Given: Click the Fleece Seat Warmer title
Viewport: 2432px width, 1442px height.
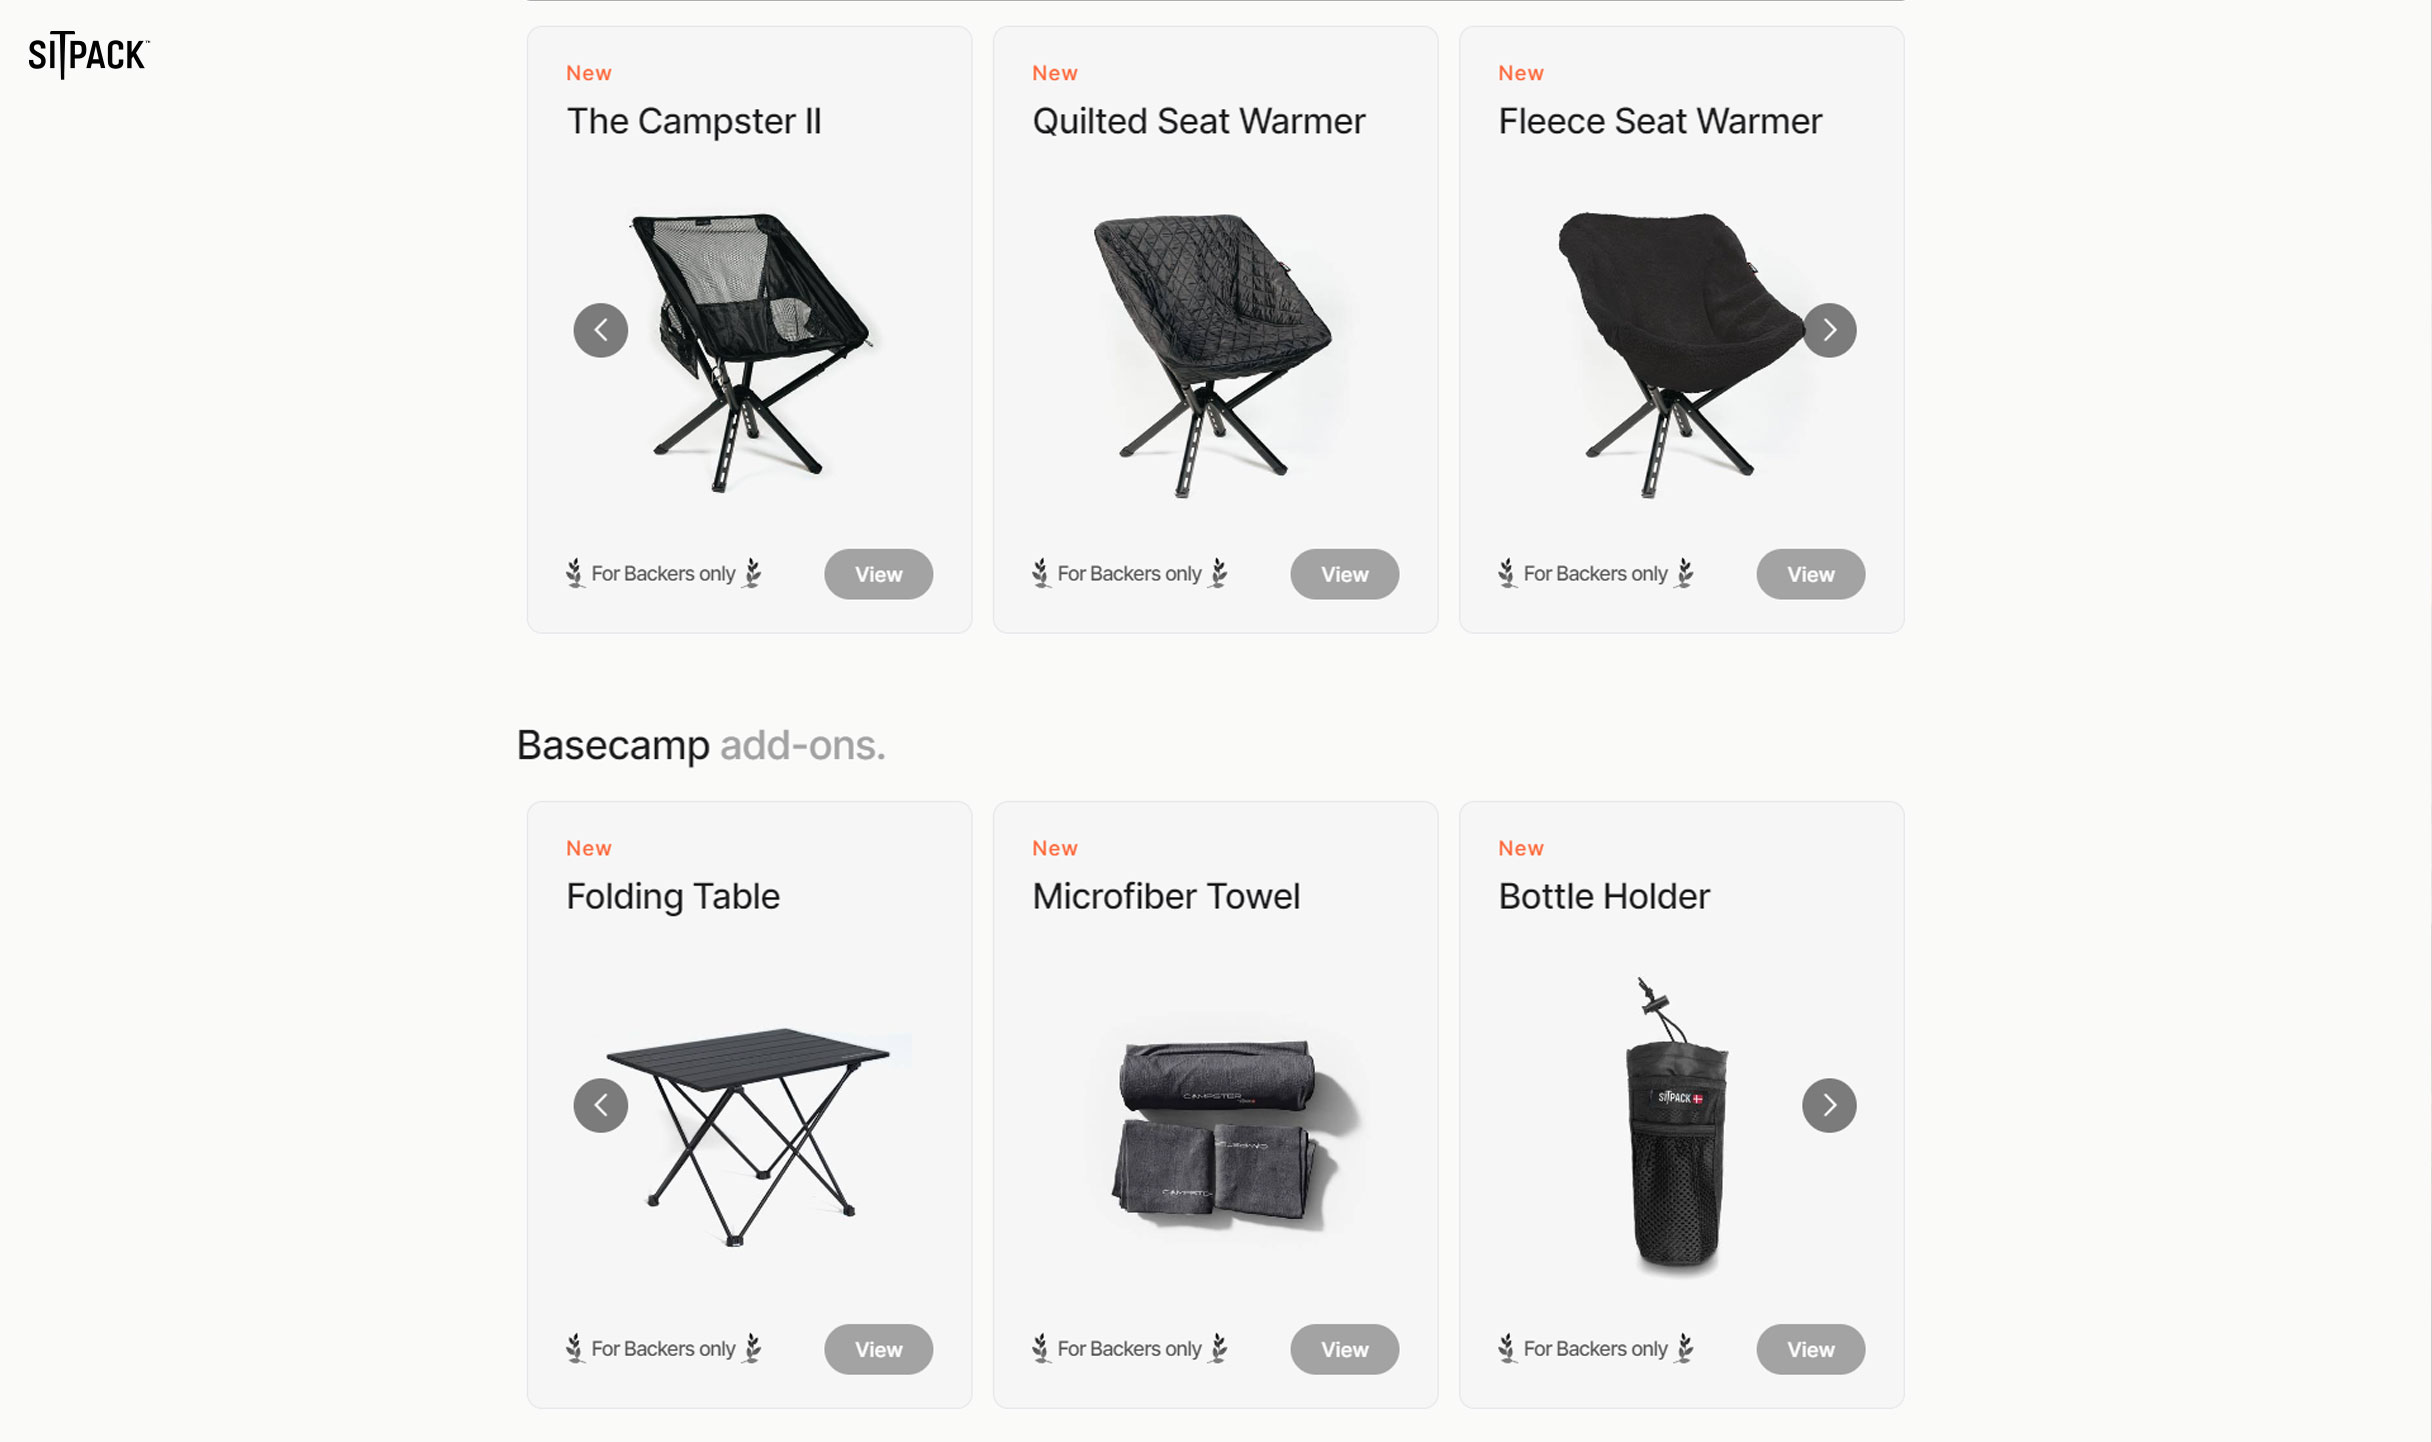Looking at the screenshot, I should 1660,121.
